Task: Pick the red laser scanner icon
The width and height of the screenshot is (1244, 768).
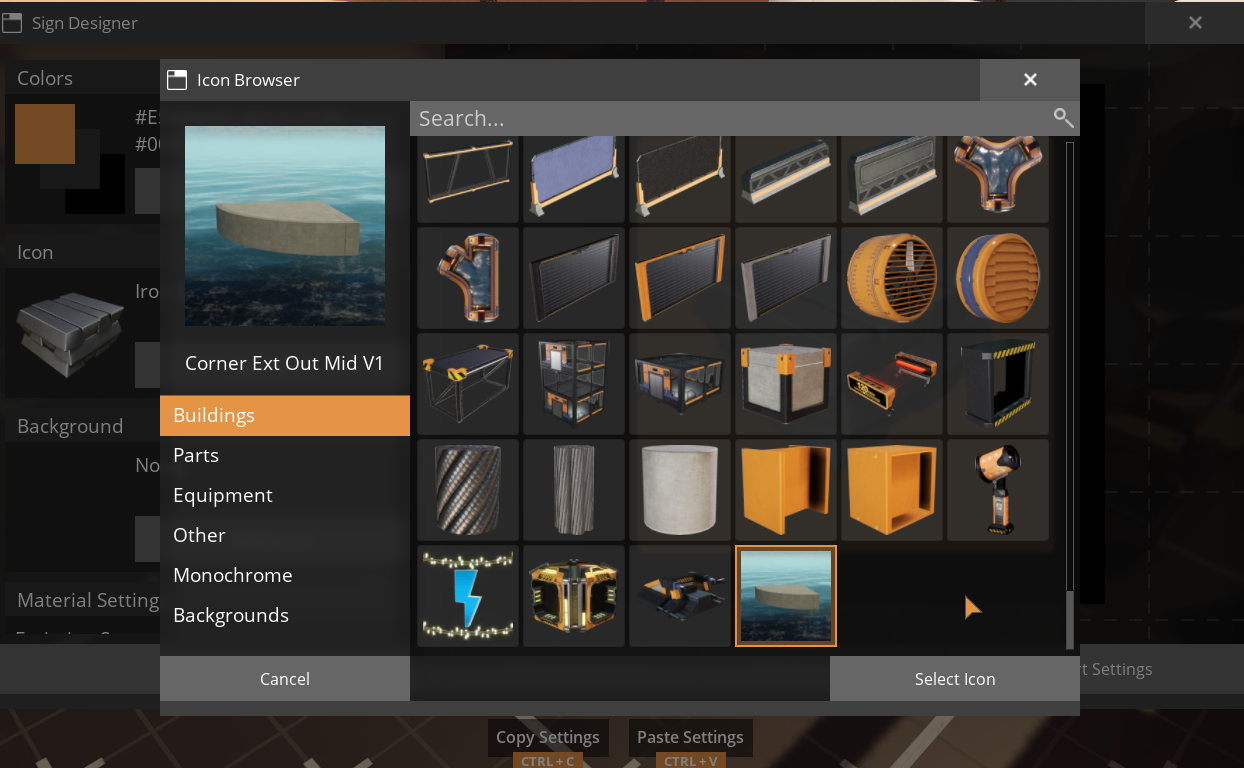Action: pyautogui.click(x=892, y=383)
